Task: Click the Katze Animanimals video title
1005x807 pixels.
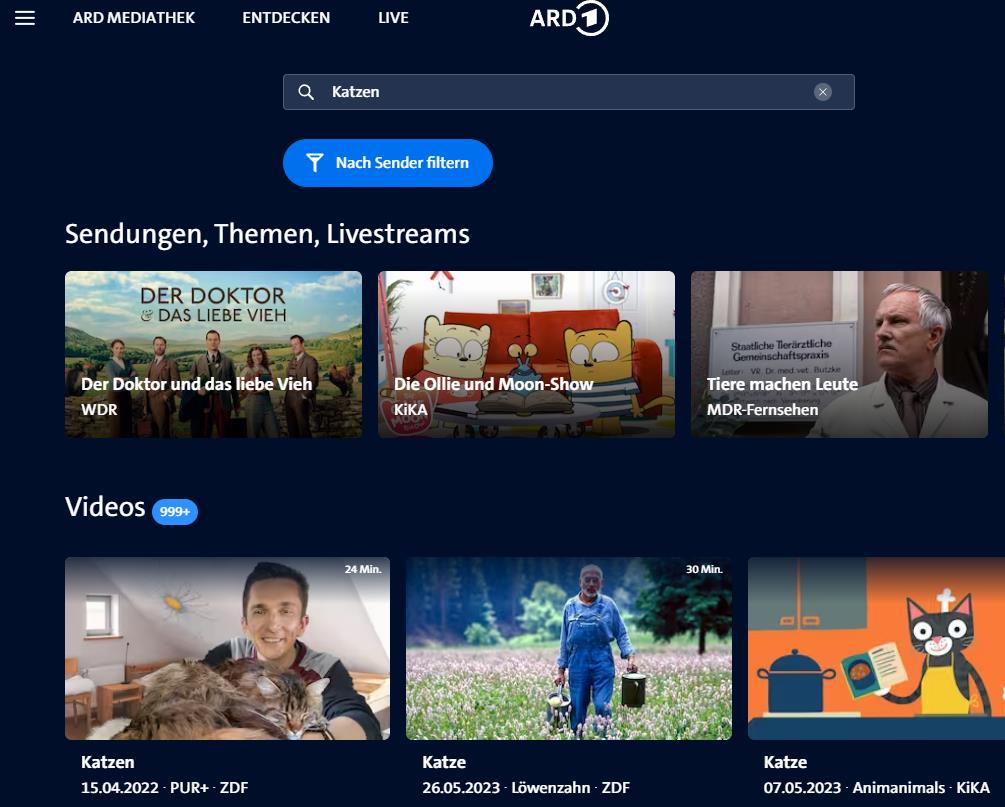Action: (x=785, y=762)
